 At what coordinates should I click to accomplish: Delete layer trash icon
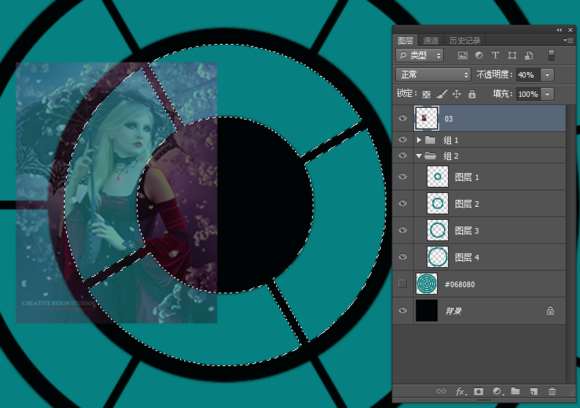tap(552, 391)
